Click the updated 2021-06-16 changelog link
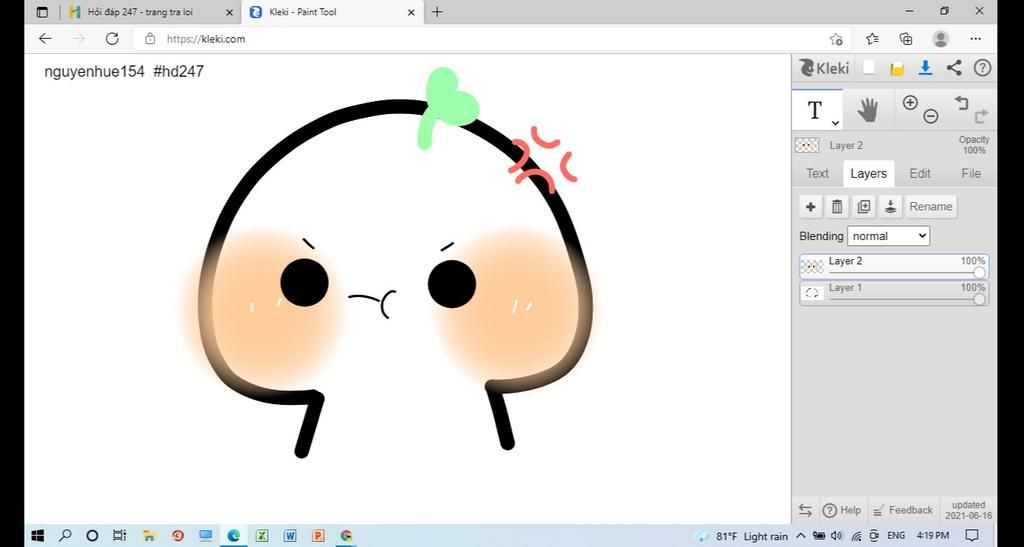 point(968,510)
